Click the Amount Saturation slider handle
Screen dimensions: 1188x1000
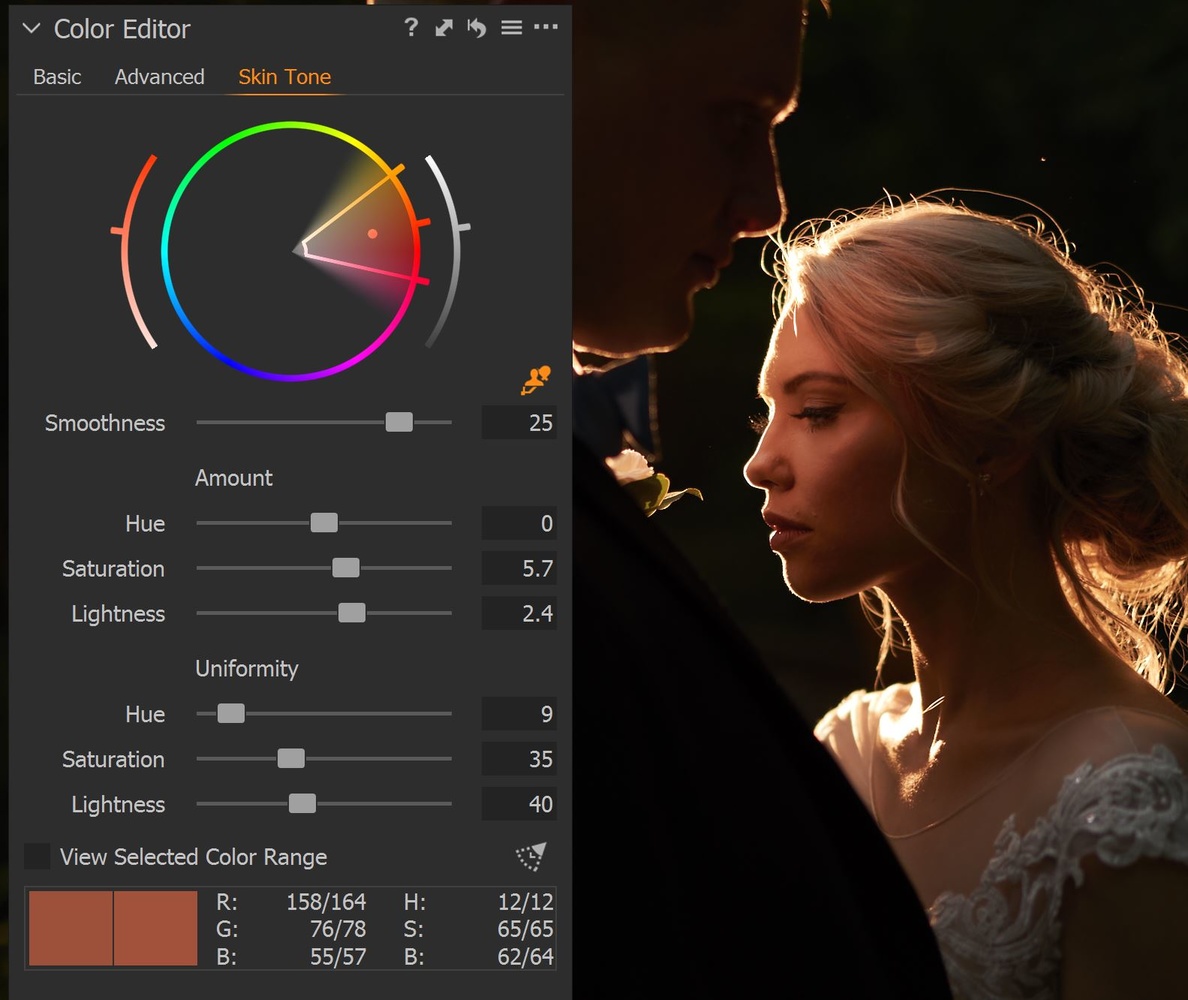coord(346,567)
